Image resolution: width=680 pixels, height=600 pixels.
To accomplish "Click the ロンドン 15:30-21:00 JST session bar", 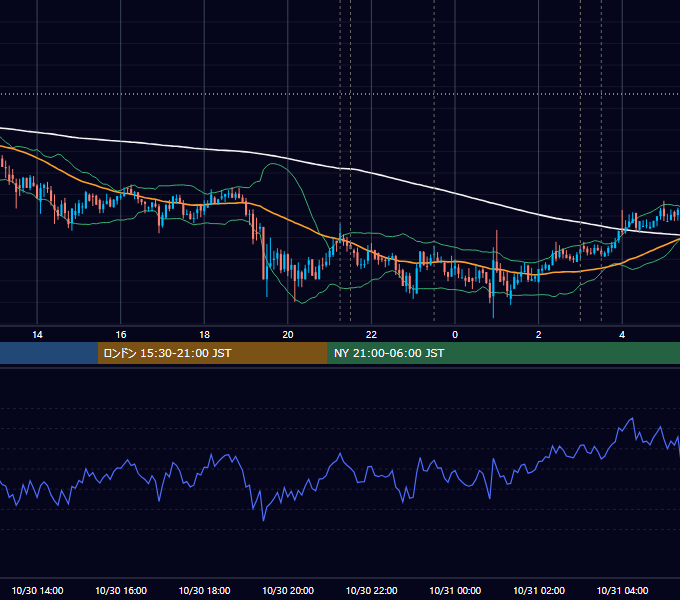I will [212, 353].
